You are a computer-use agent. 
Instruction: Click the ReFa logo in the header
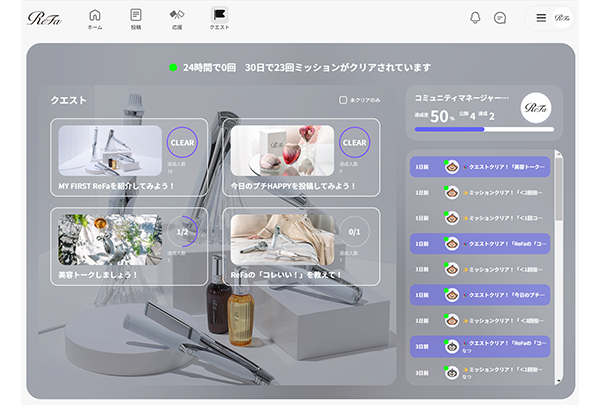pos(44,18)
